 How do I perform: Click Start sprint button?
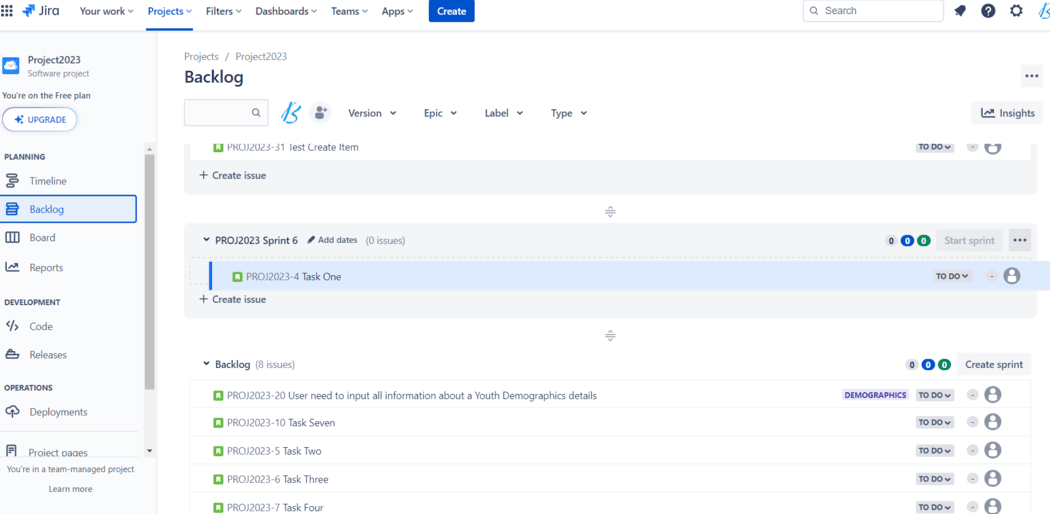click(970, 240)
